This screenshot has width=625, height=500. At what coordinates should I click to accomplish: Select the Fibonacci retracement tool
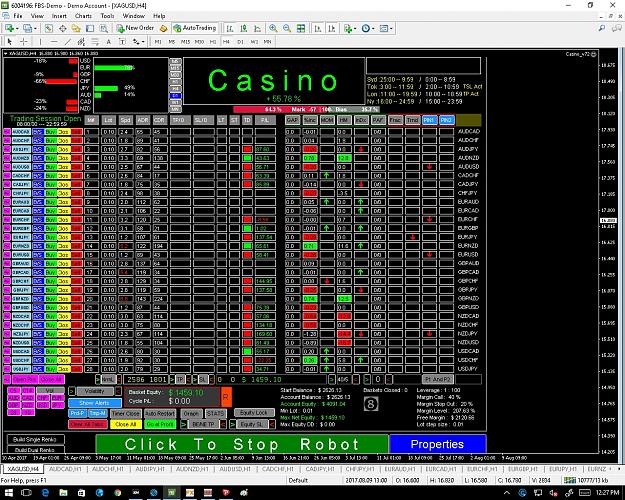(95, 41)
